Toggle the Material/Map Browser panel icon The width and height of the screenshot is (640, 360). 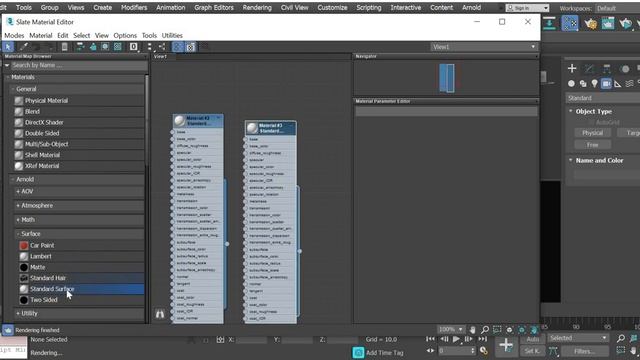178,47
